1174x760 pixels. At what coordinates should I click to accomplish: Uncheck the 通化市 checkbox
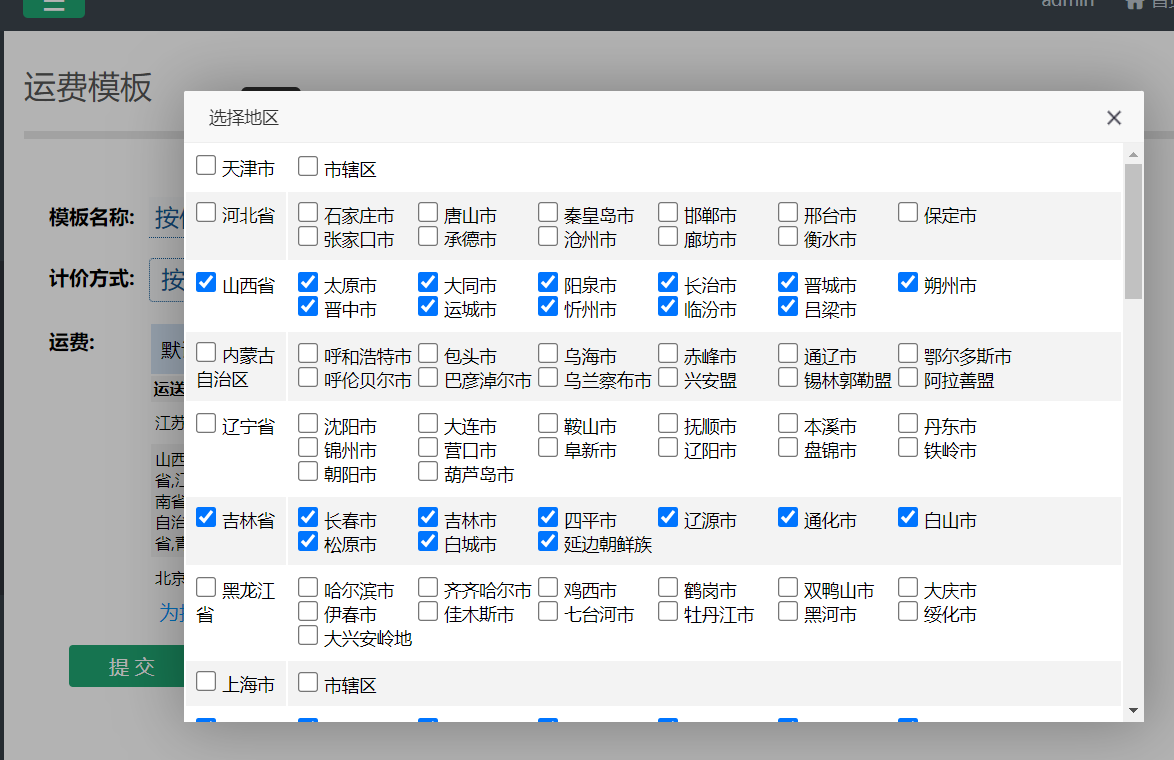point(788,517)
